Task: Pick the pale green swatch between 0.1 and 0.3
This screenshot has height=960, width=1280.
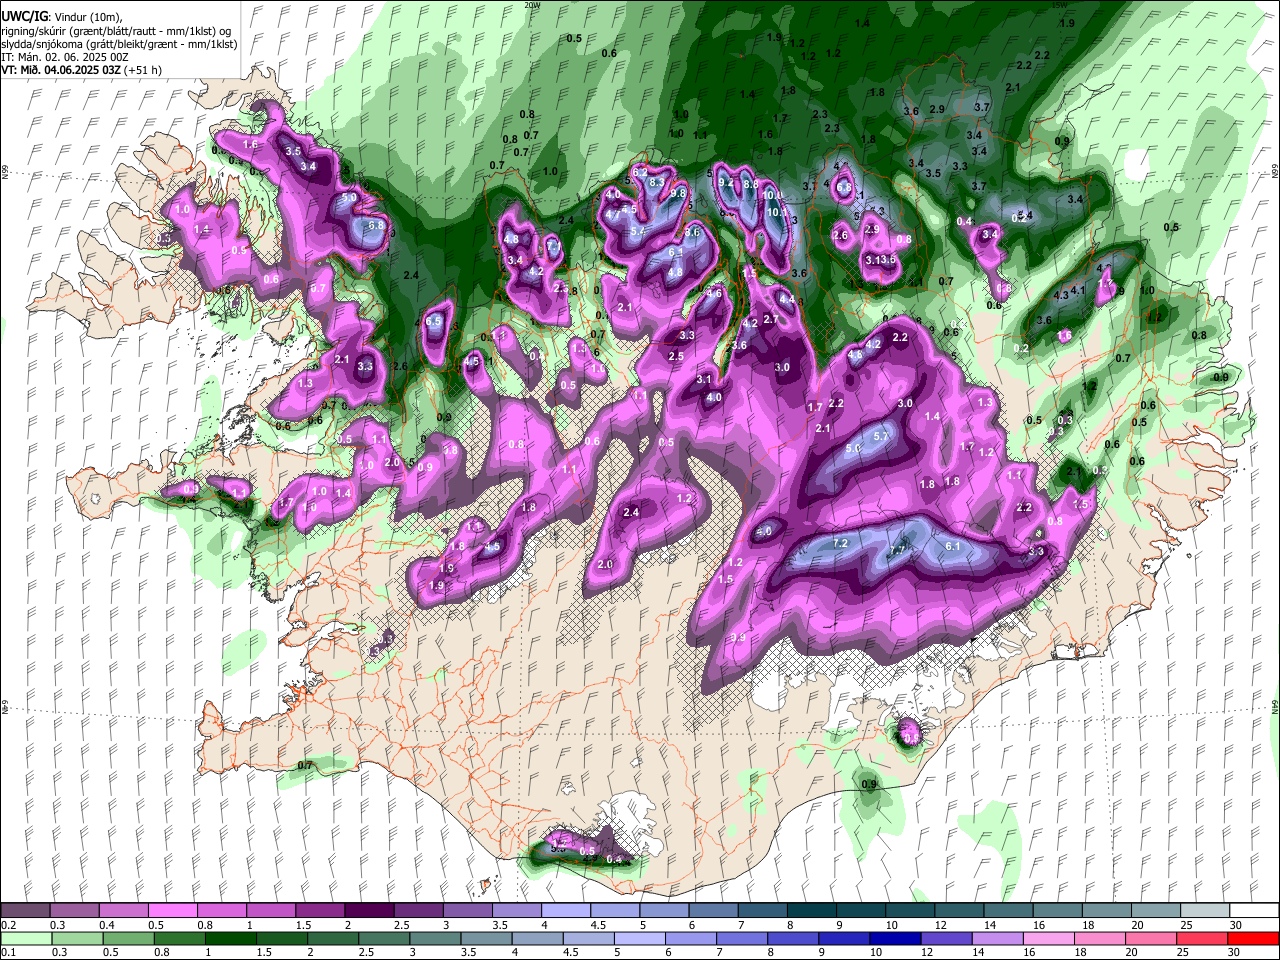Action: 26,938
